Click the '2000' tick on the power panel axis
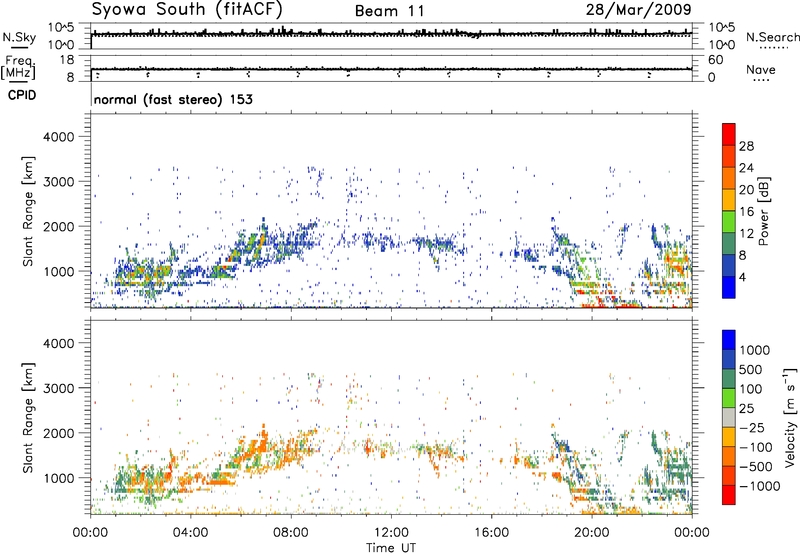800x554 pixels. coord(58,226)
